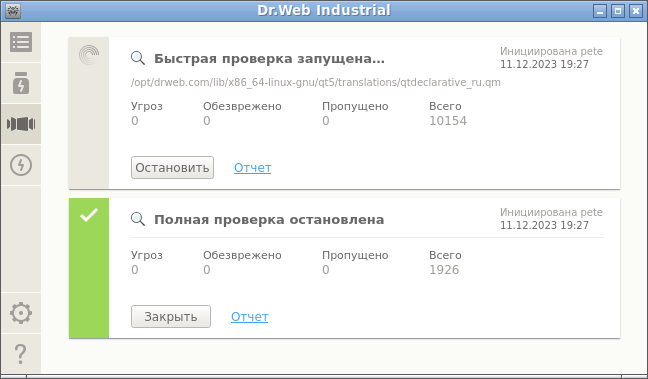
Task: Click Dr.Web spider icon in title bar
Action: point(13,11)
